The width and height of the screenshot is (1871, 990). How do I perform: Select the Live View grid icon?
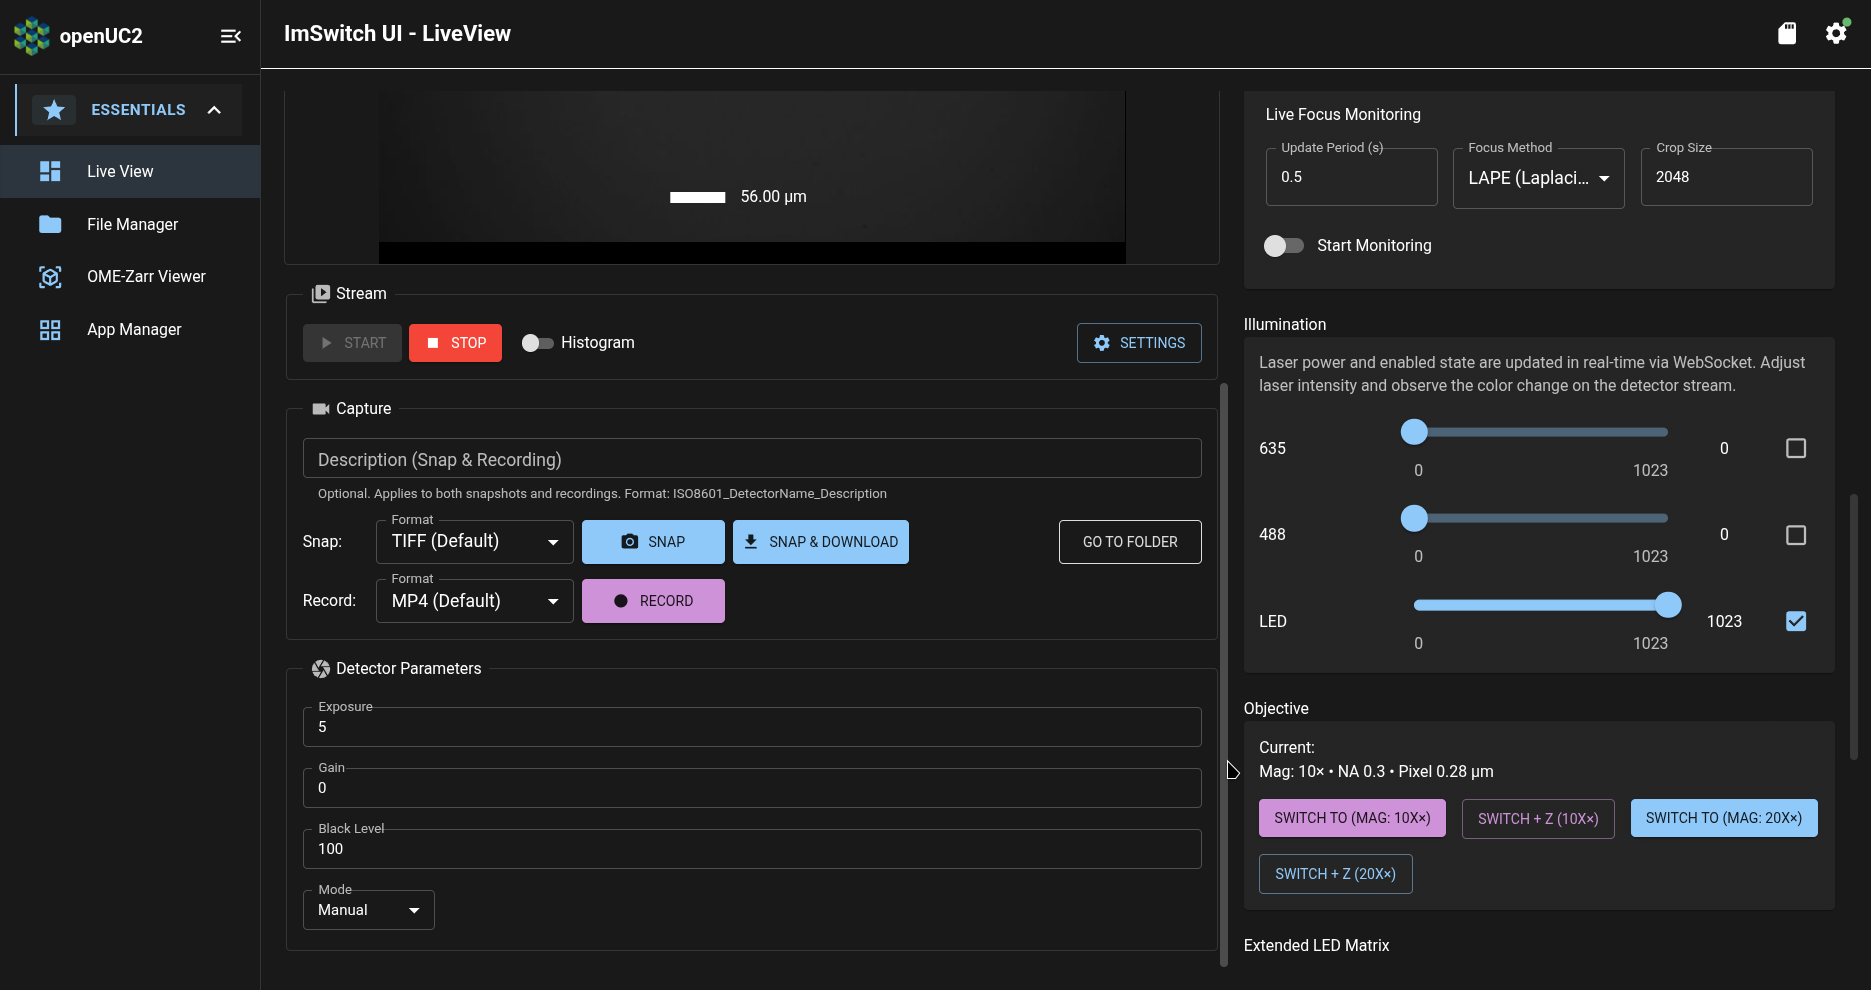50,171
